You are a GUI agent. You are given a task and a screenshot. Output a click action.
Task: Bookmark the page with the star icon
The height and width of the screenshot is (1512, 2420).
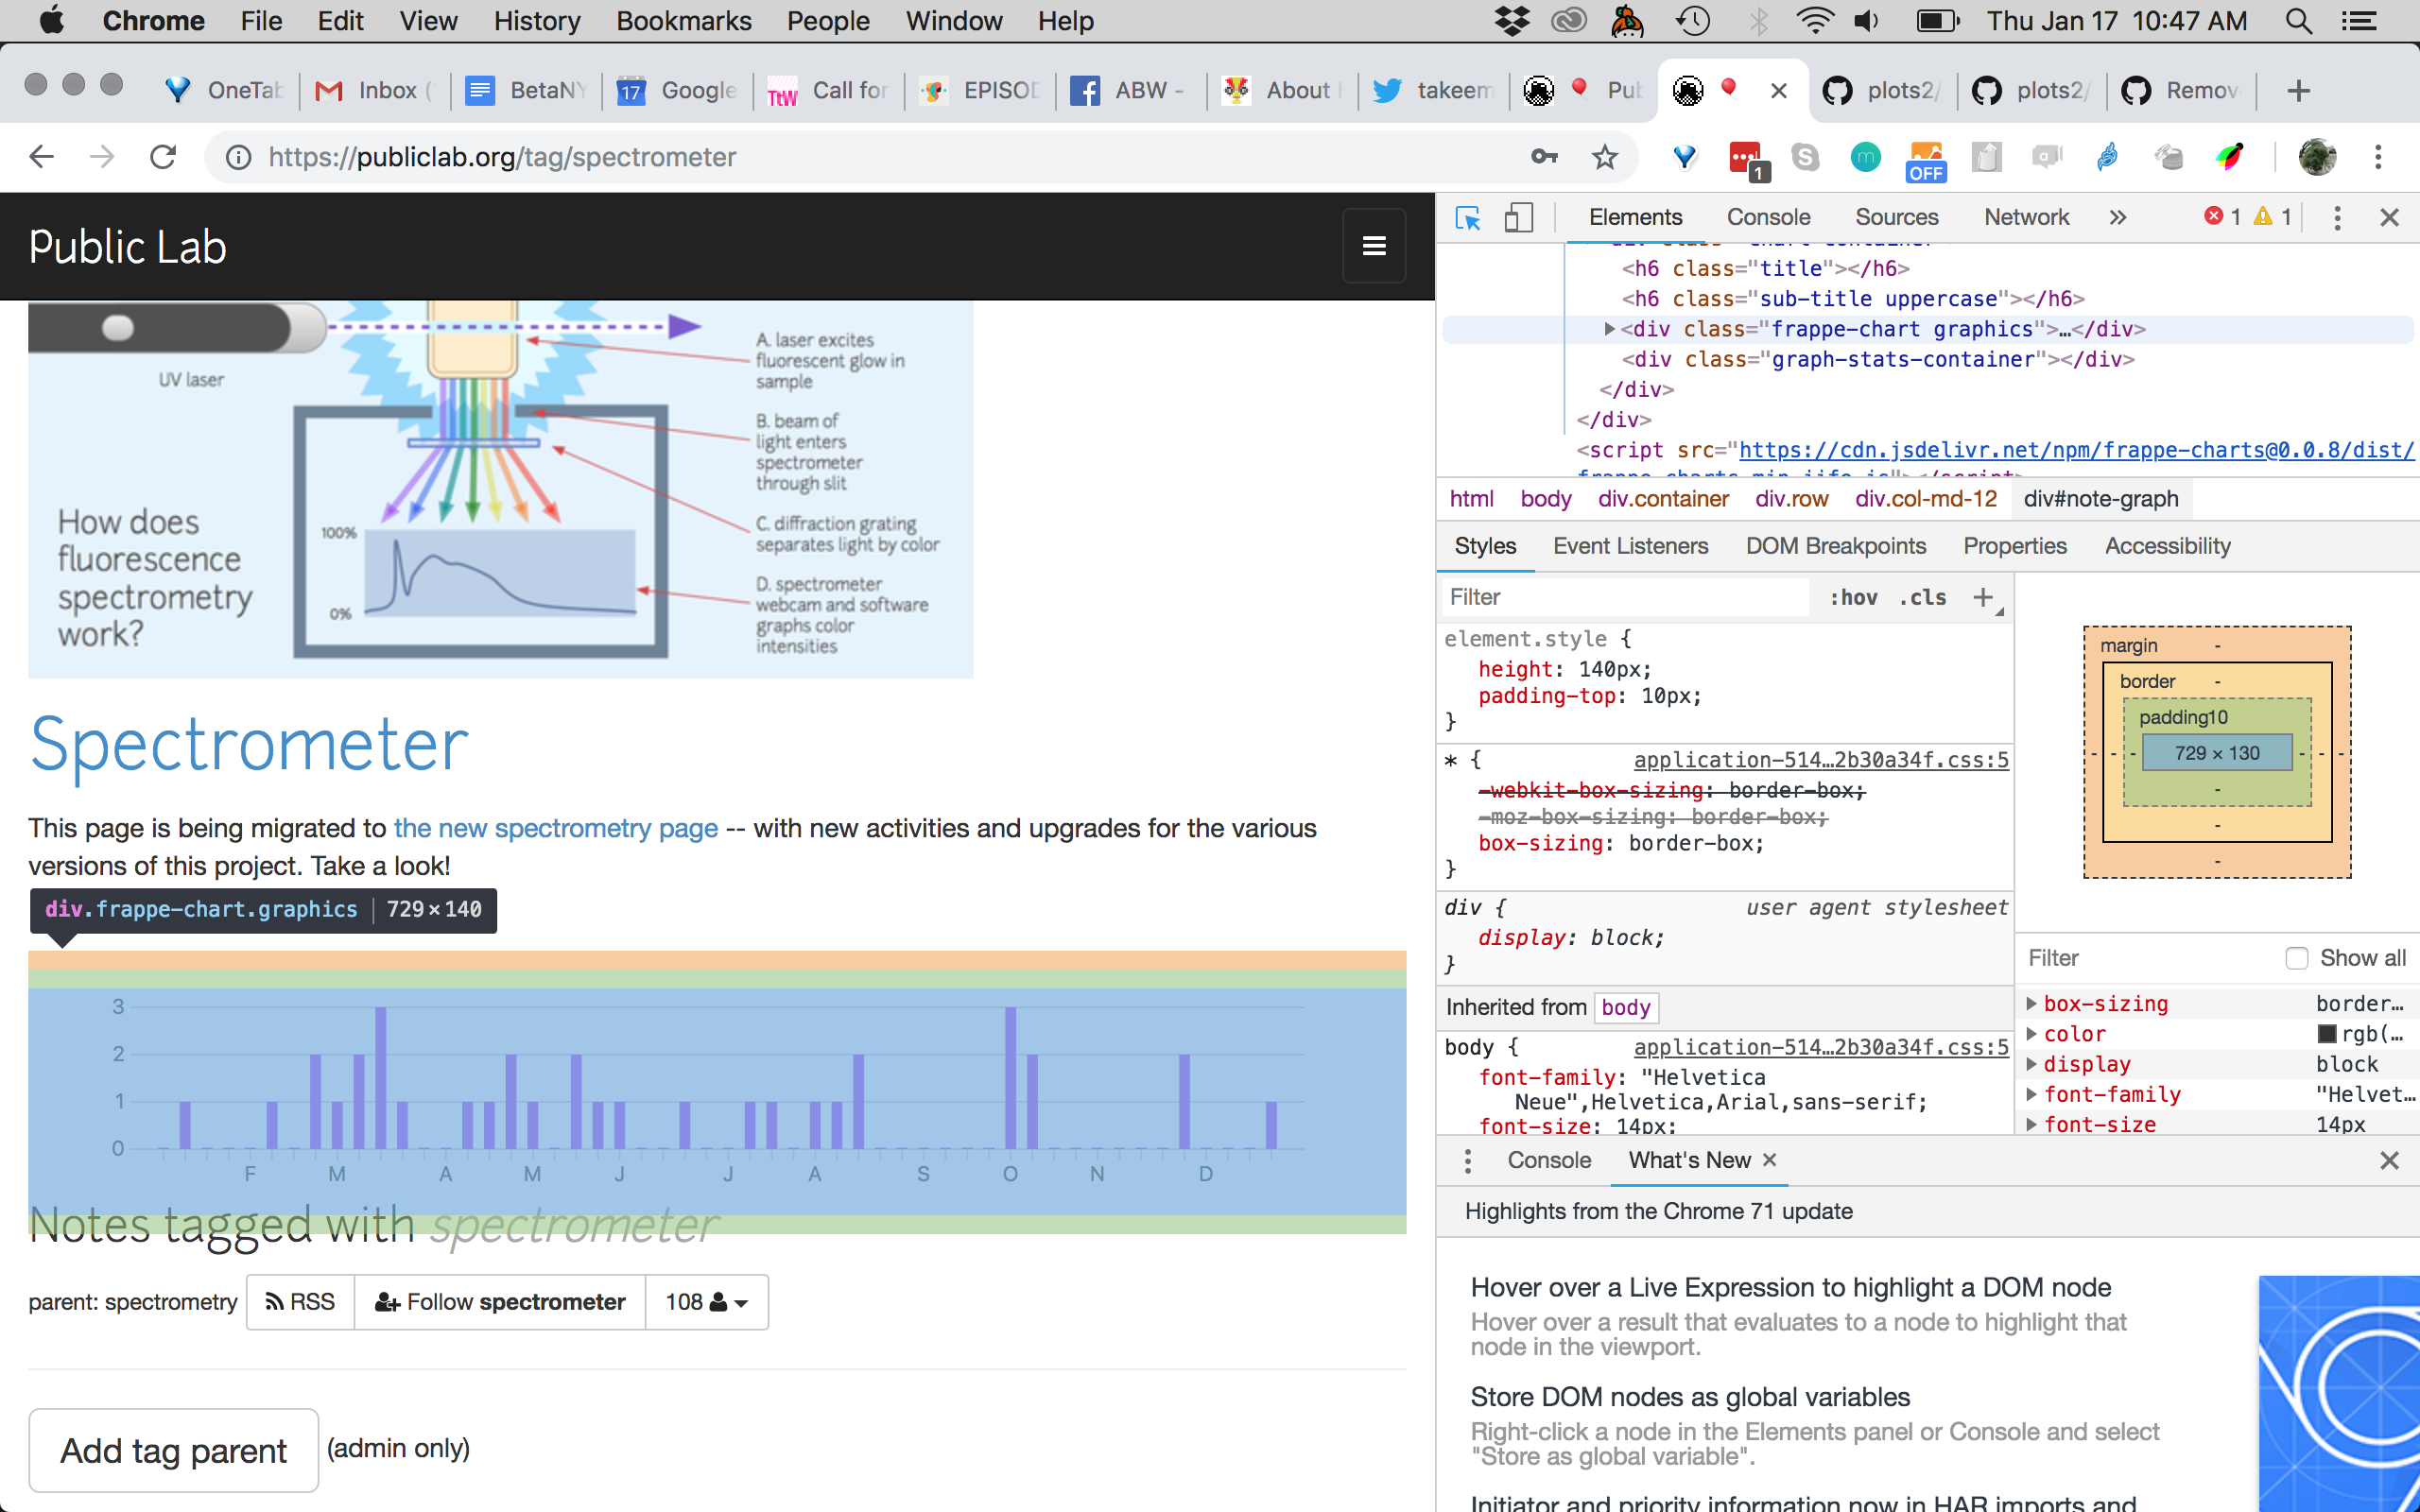1605,157
